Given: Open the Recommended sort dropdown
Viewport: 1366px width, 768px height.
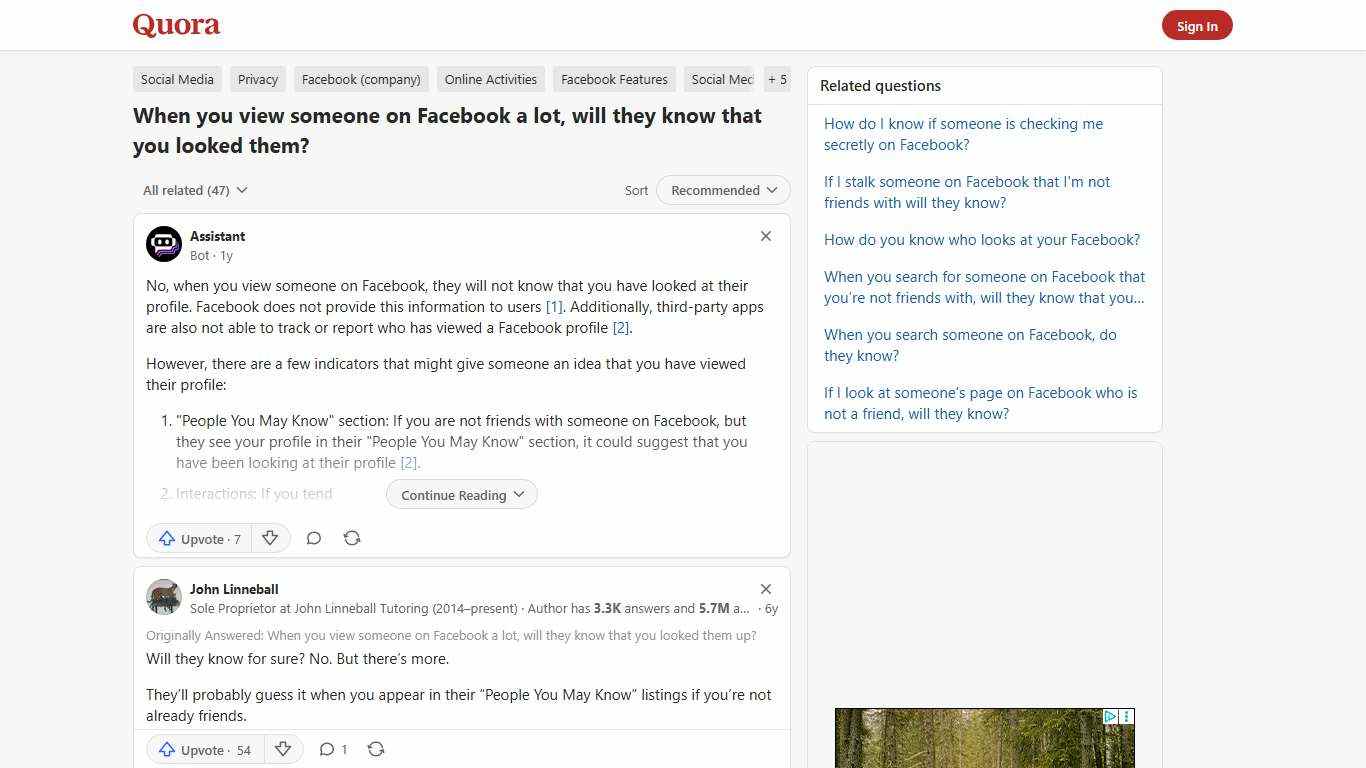Looking at the screenshot, I should 722,190.
